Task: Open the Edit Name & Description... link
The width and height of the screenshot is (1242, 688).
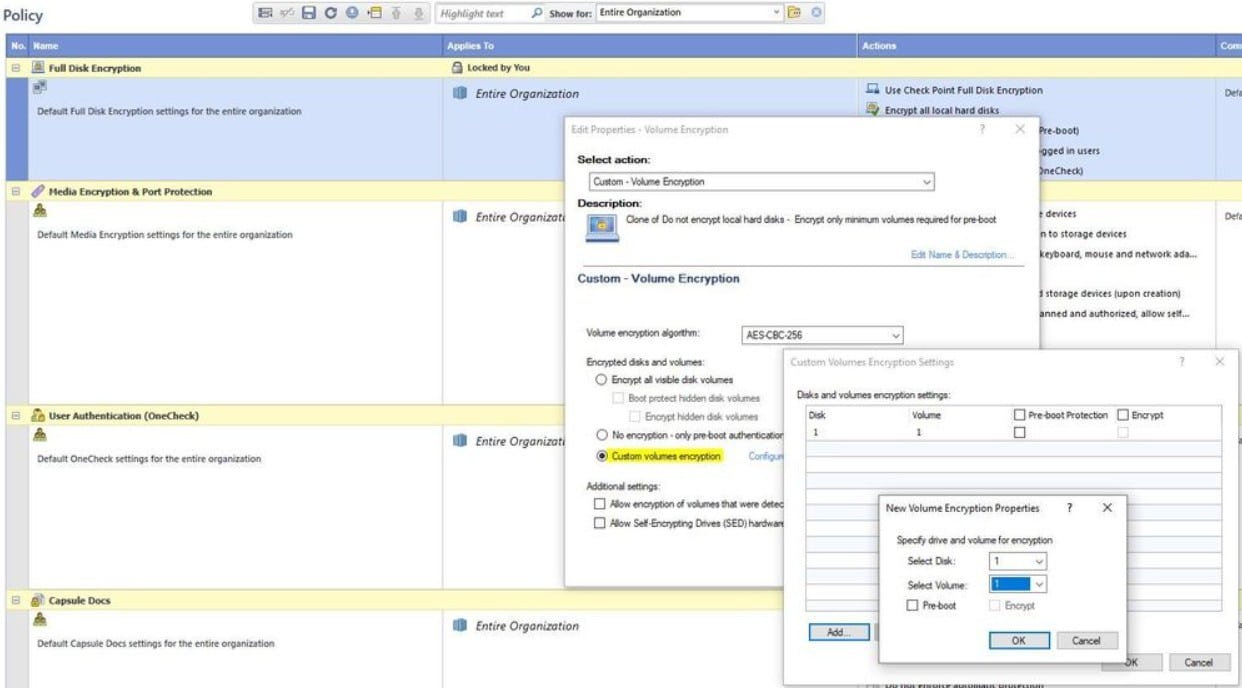Action: [x=962, y=255]
